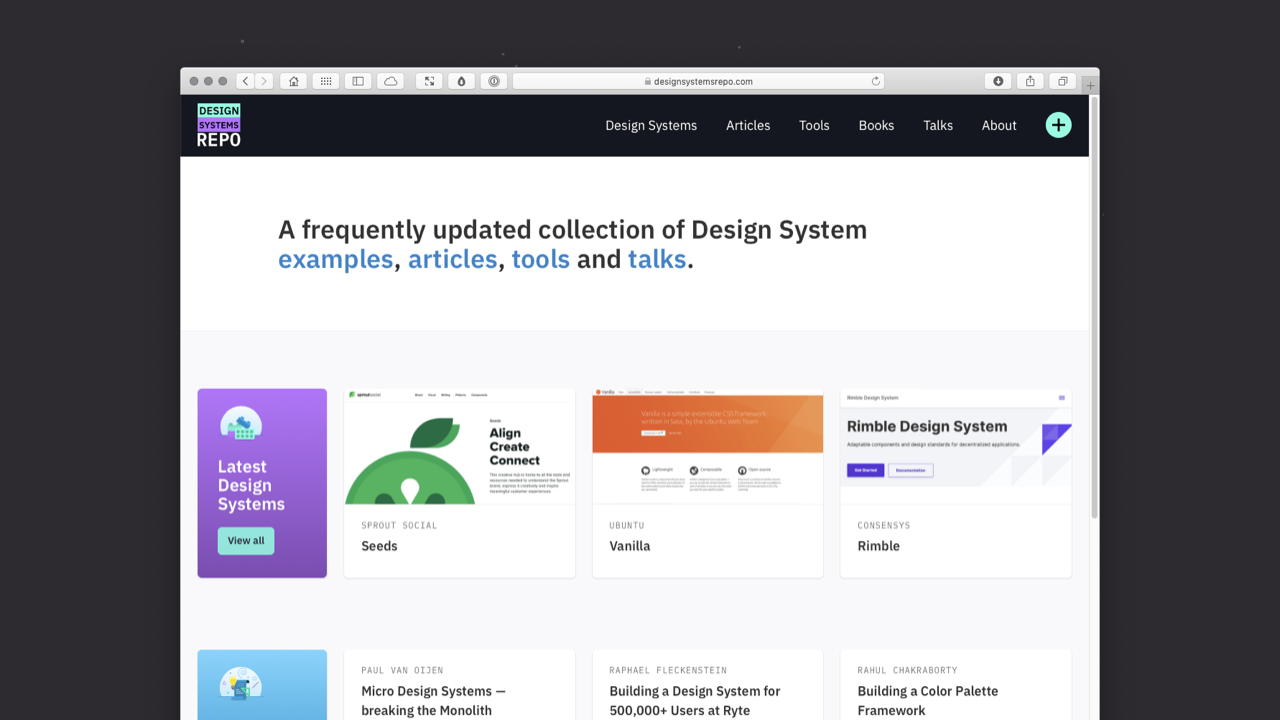Follow the 'tools' link in headline
This screenshot has width=1280, height=720.
(x=541, y=260)
